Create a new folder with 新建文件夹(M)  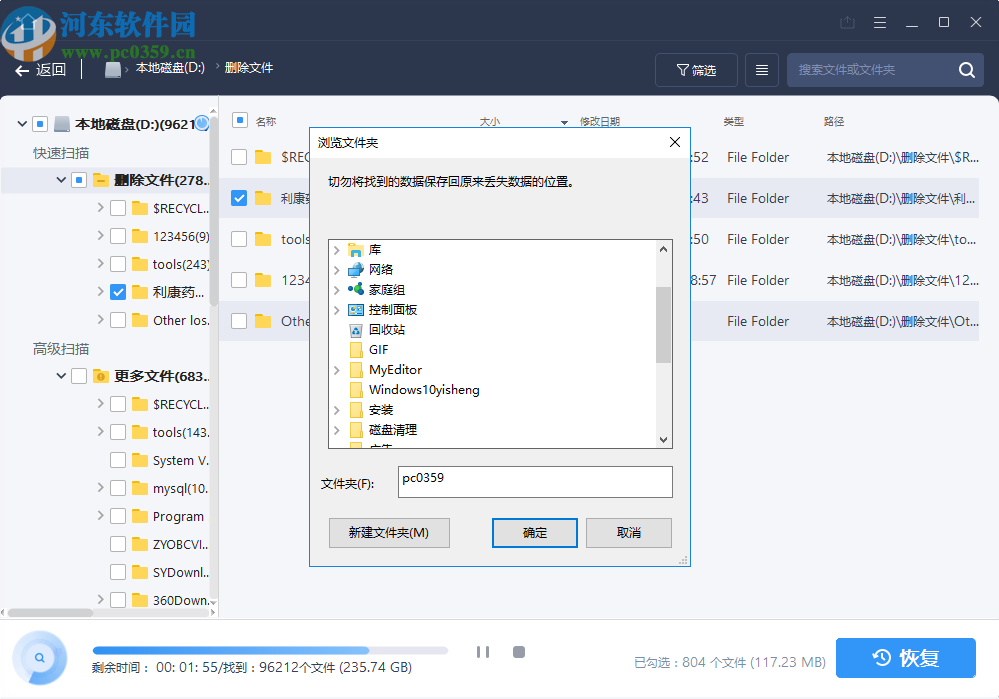pos(389,532)
